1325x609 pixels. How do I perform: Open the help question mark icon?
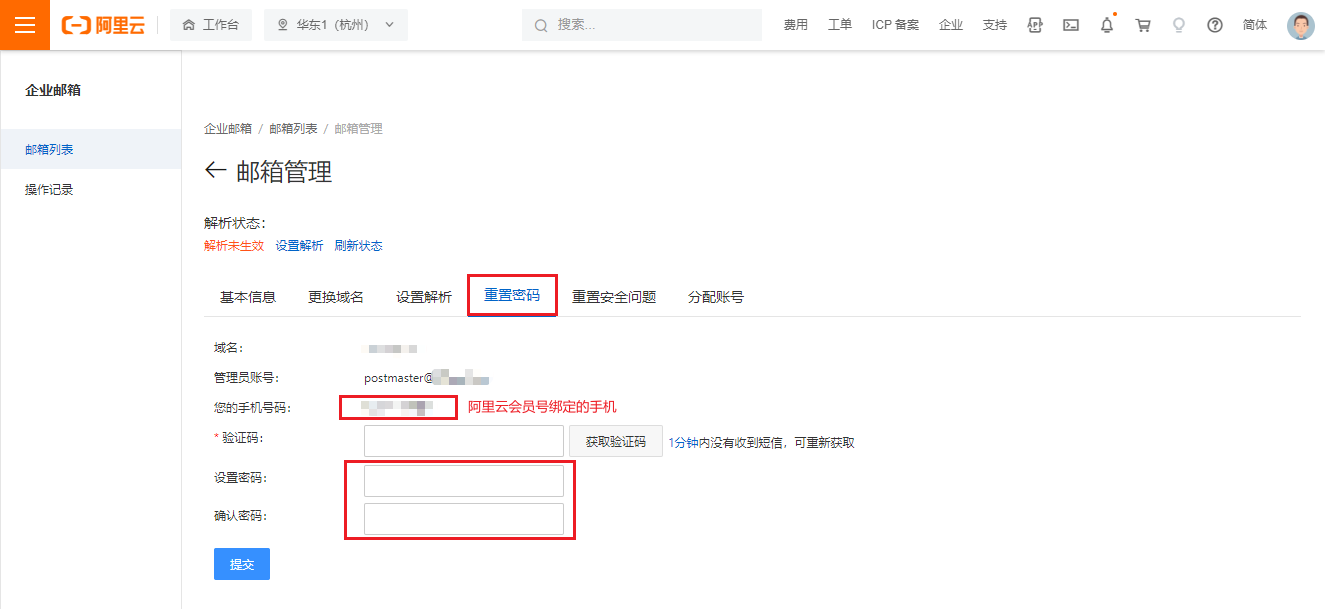coord(1215,25)
